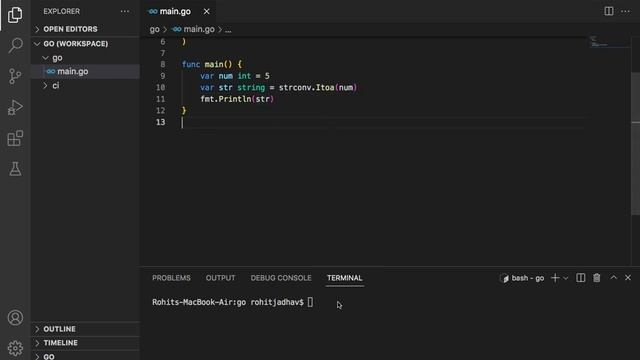Image resolution: width=640 pixels, height=360 pixels.
Task: Open Explorer more actions ellipsis
Action: 125,11
